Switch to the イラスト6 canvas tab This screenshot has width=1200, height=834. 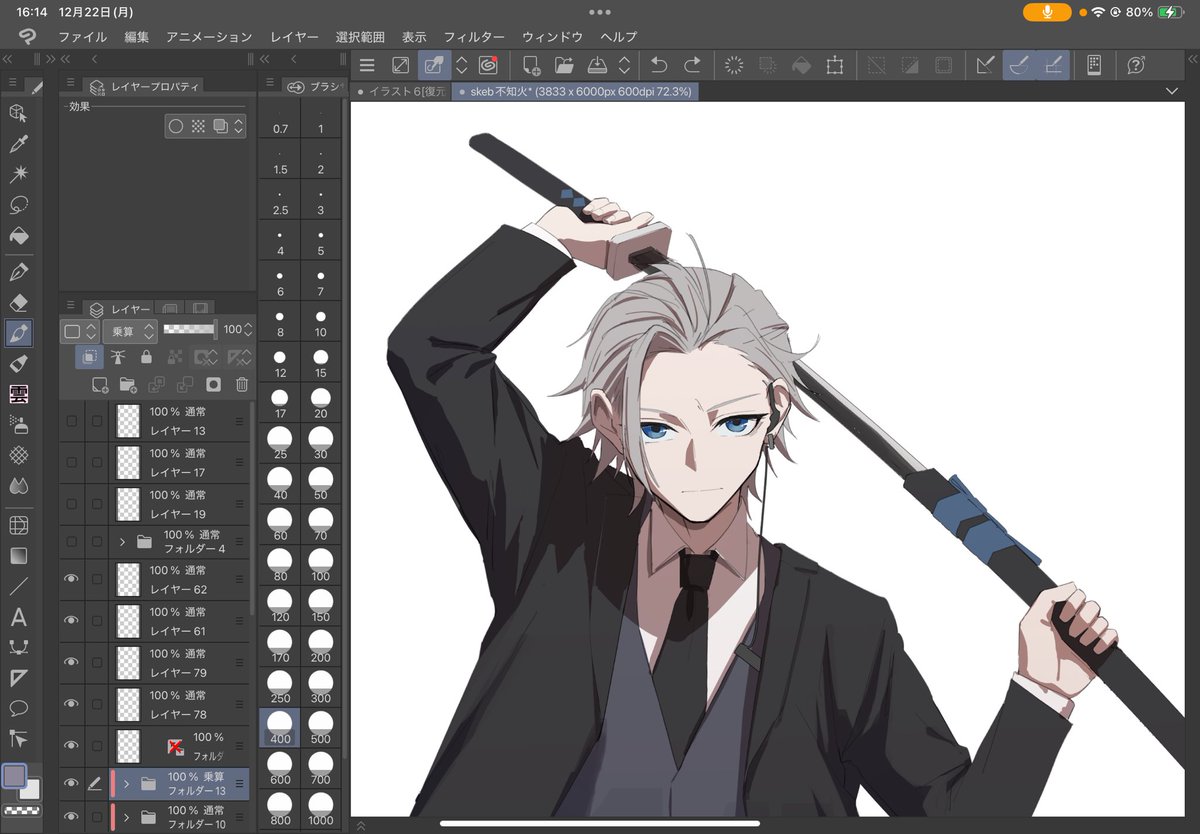[401, 91]
